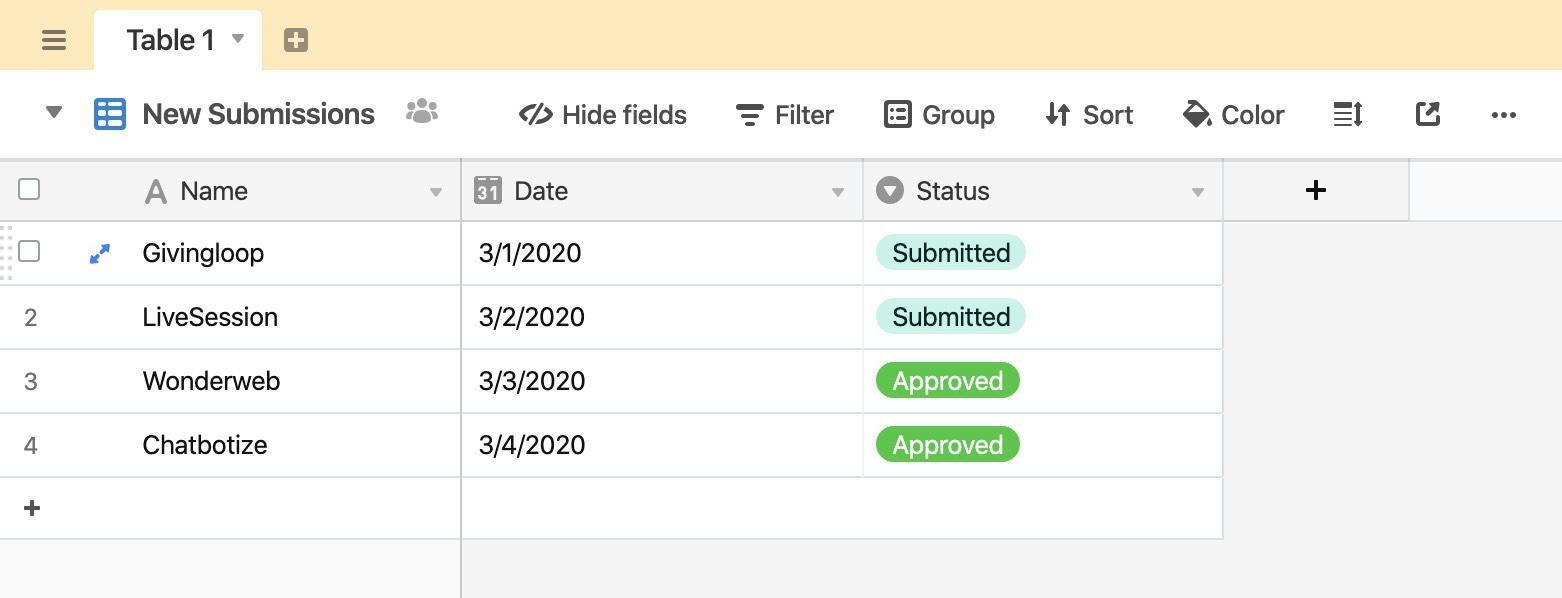Open the hamburger menu of tables
This screenshot has height=598, width=1562.
click(54, 40)
